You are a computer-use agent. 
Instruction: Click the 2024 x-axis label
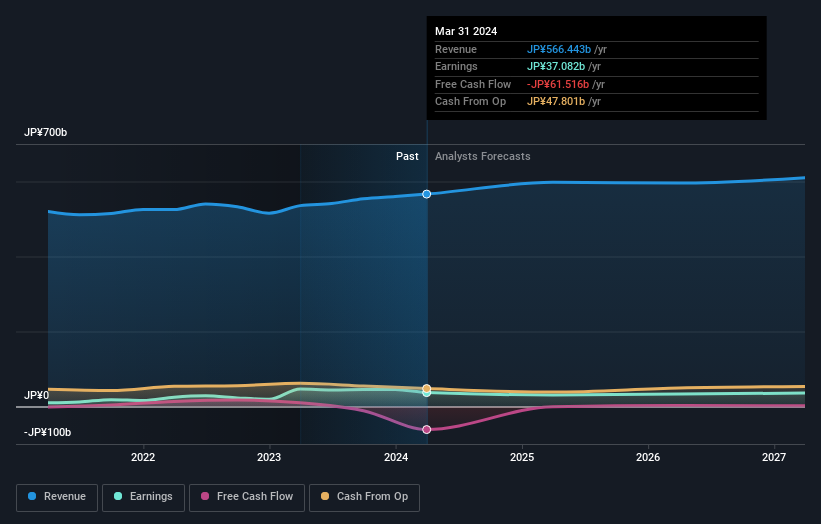396,457
